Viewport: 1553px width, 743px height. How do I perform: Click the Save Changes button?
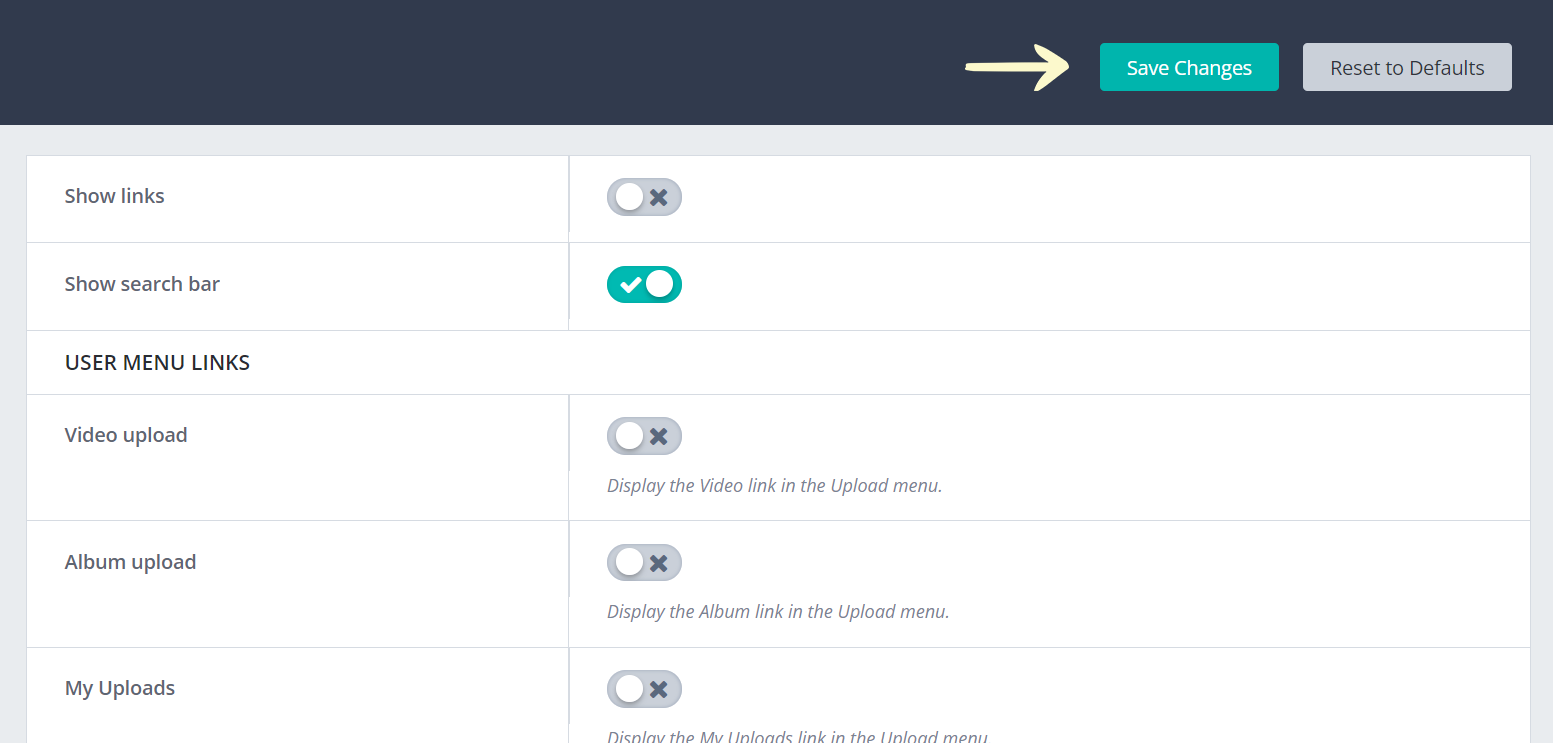[1189, 67]
